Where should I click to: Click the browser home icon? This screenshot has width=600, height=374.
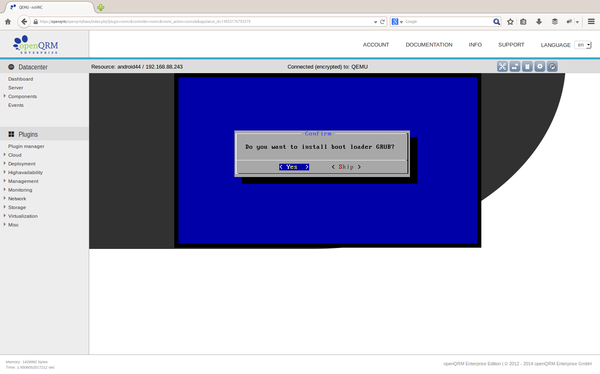tap(8, 22)
